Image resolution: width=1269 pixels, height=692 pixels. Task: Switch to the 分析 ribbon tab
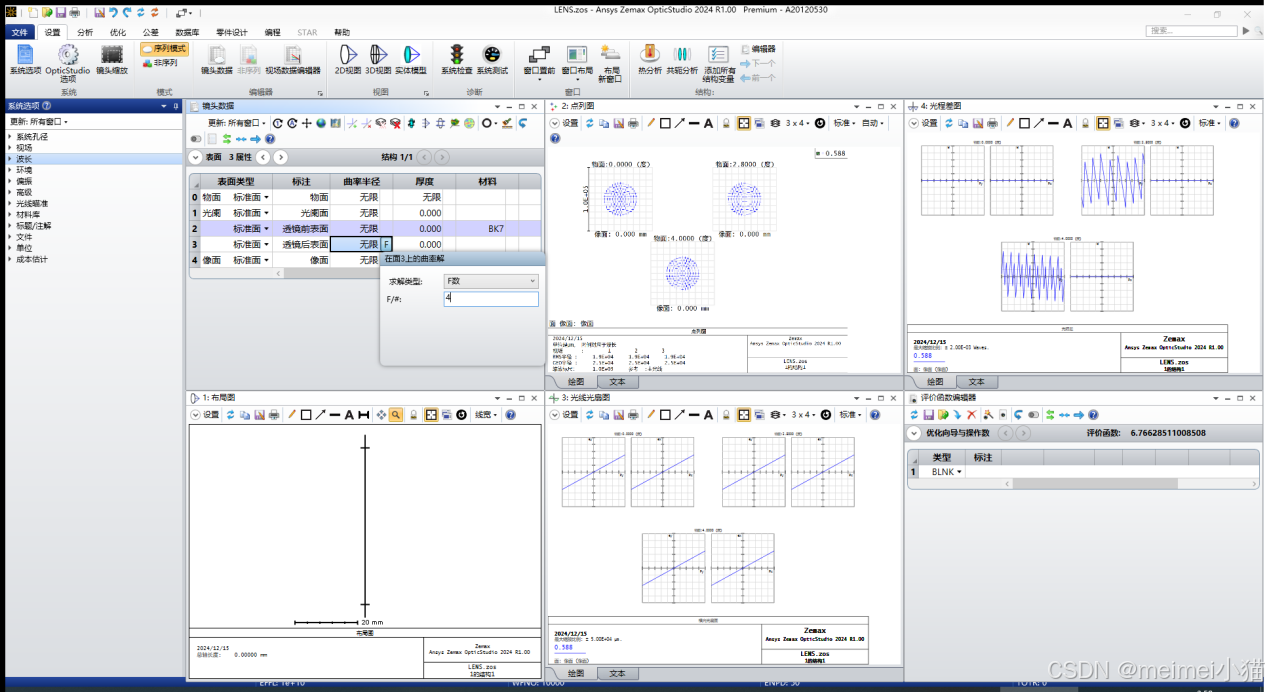pos(84,32)
